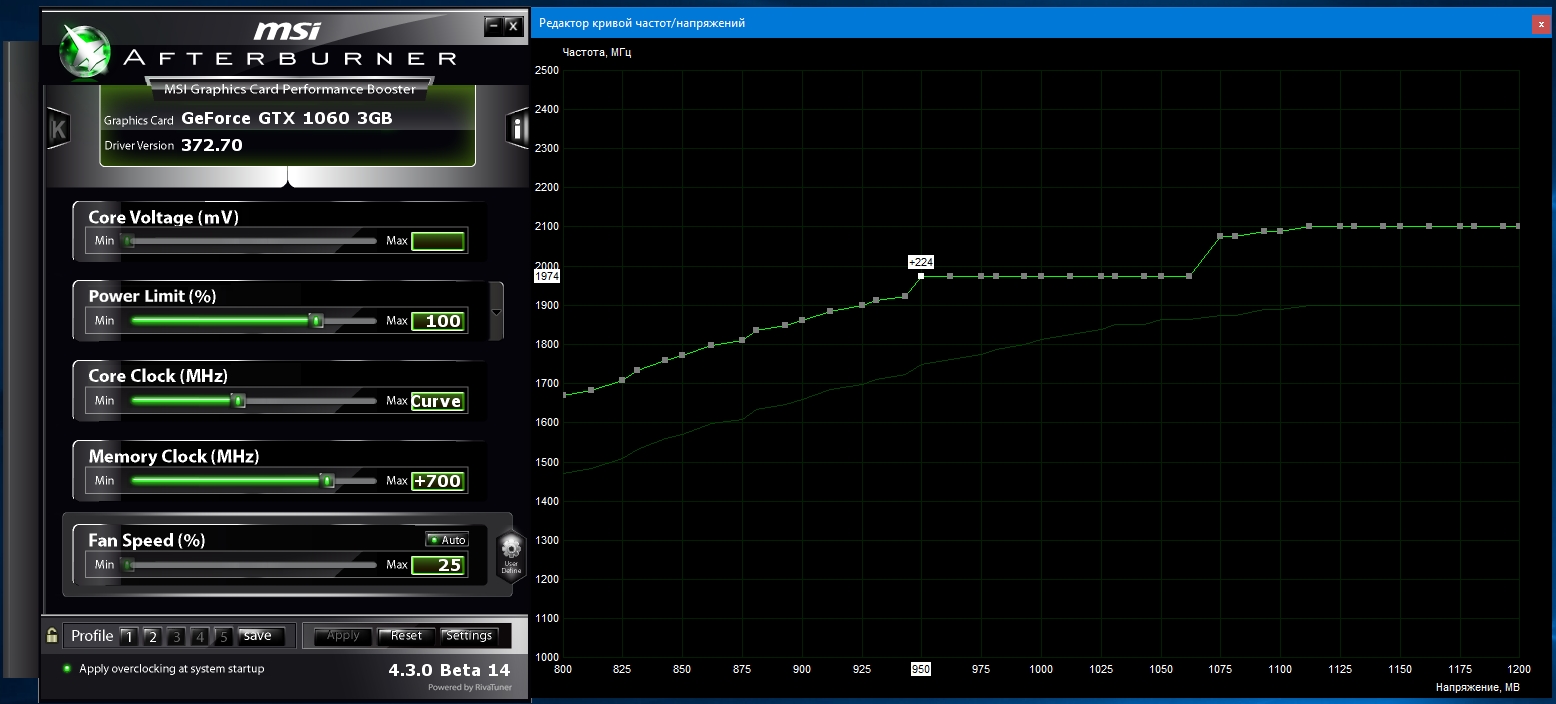Click the Apply button
The width and height of the screenshot is (1556, 704).
343,636
